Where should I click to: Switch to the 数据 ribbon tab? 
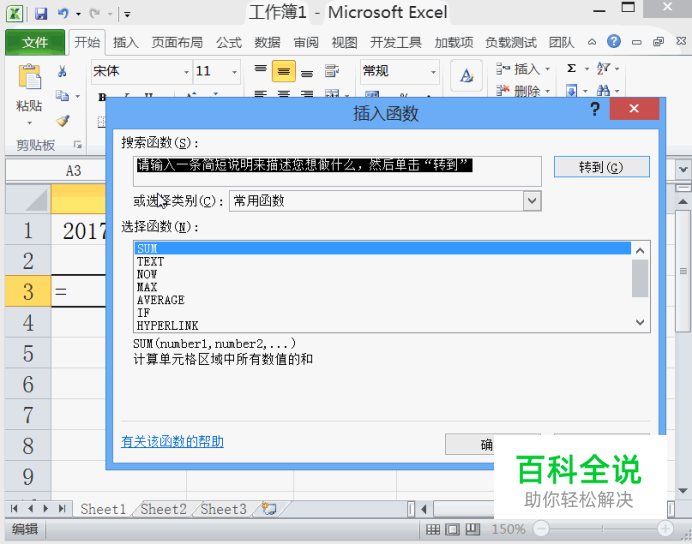267,42
